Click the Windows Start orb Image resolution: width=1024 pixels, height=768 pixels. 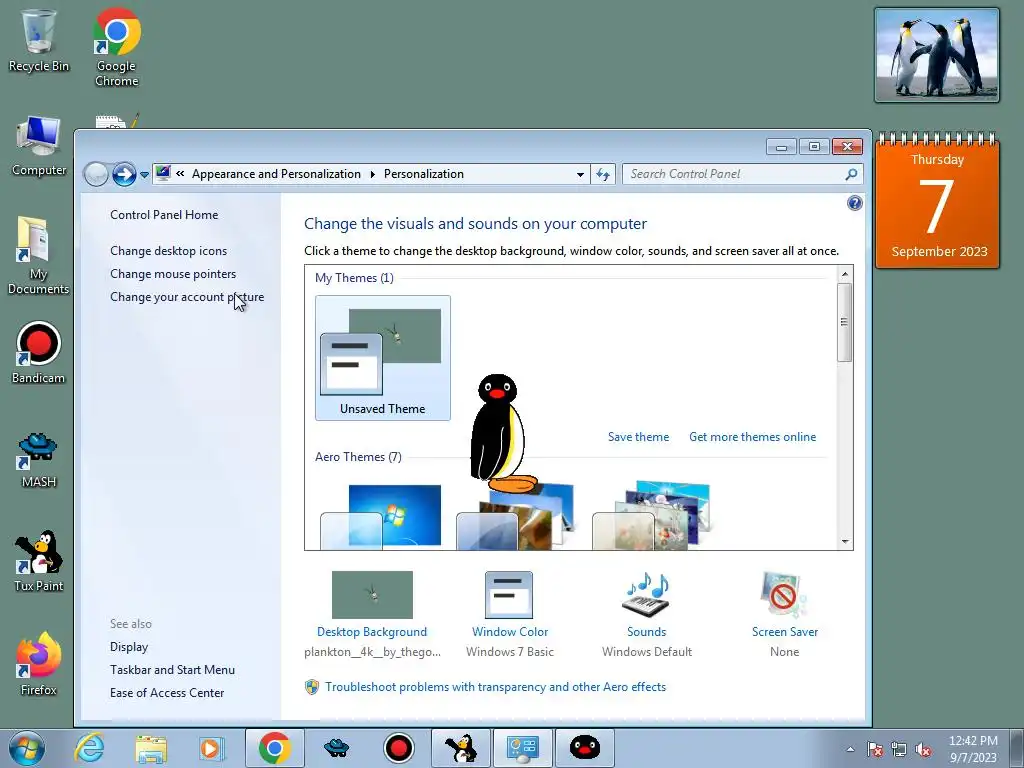26,748
